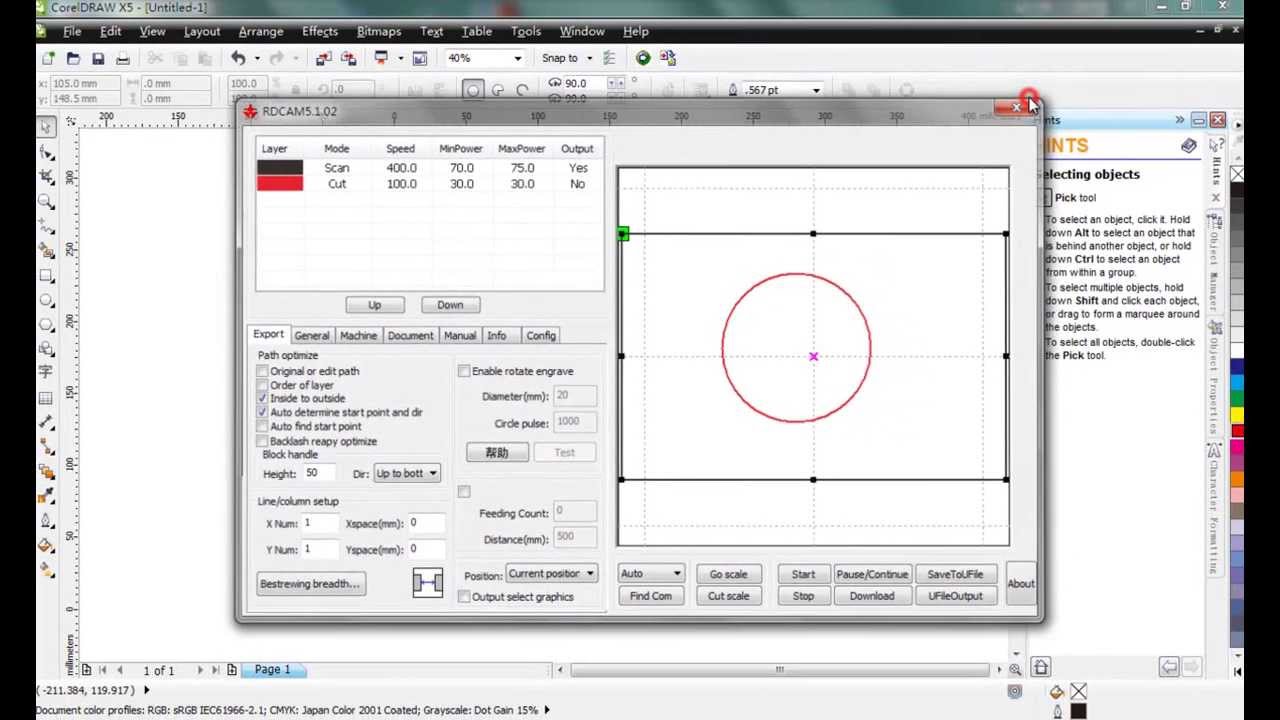
Task: Click the green RDCAM plugin toolbar icon
Action: click(x=643, y=58)
